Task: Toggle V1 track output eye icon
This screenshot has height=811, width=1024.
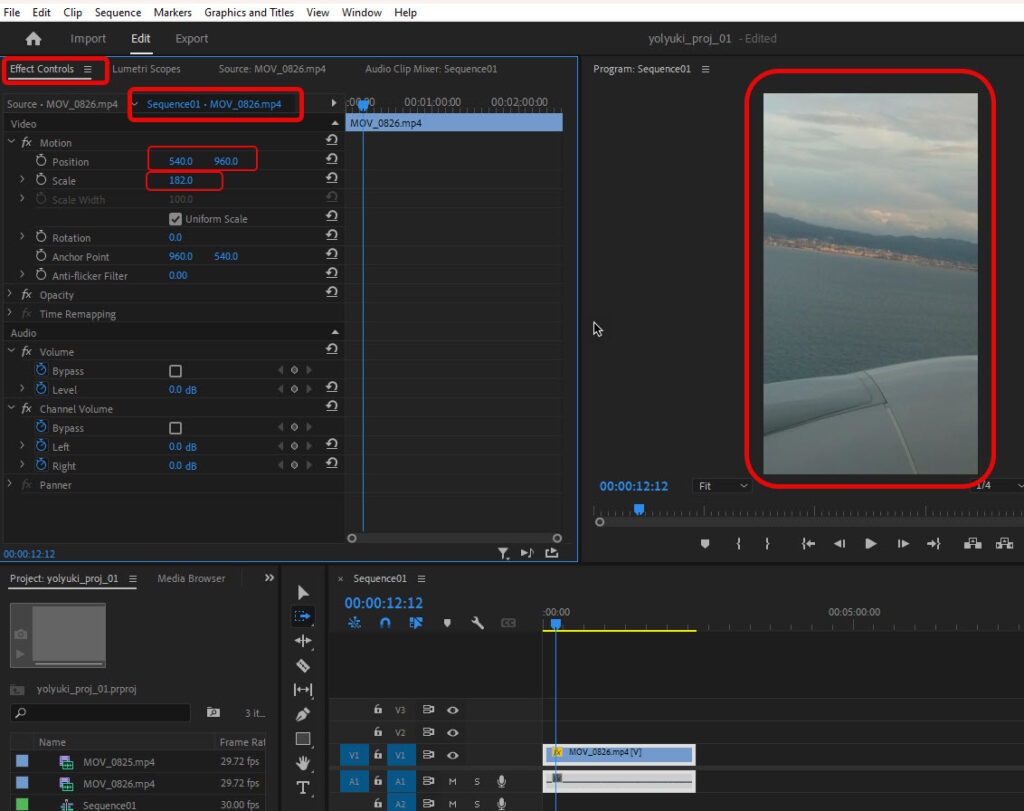Action: [x=452, y=756]
